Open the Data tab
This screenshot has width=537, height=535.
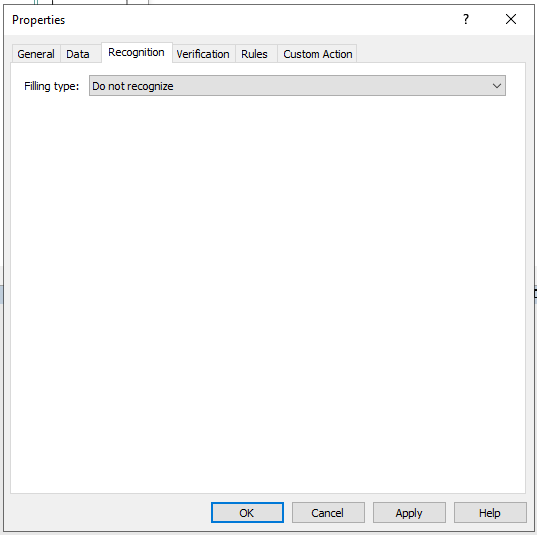pos(78,54)
